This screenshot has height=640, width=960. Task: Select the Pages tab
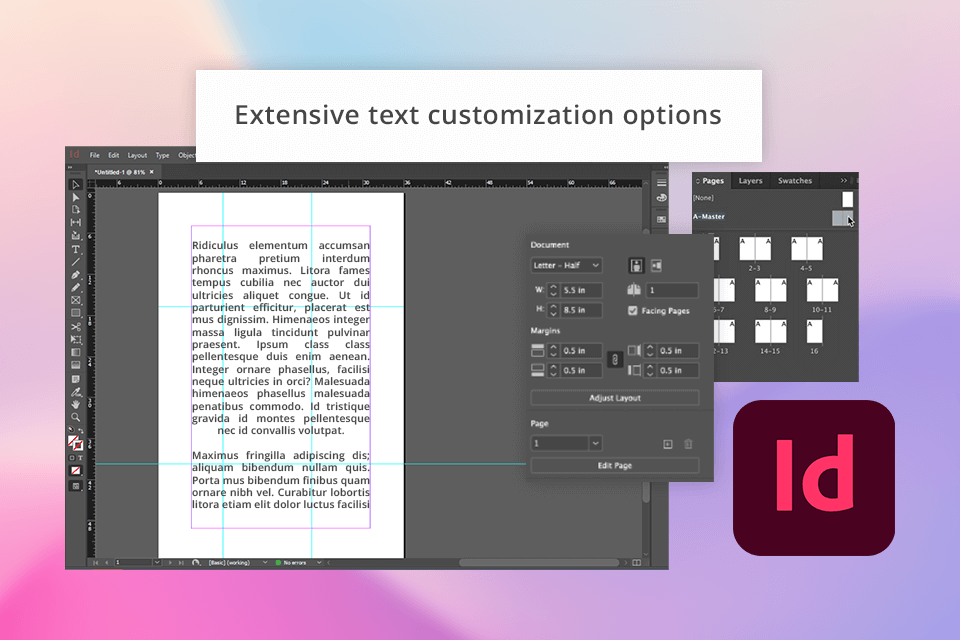713,181
